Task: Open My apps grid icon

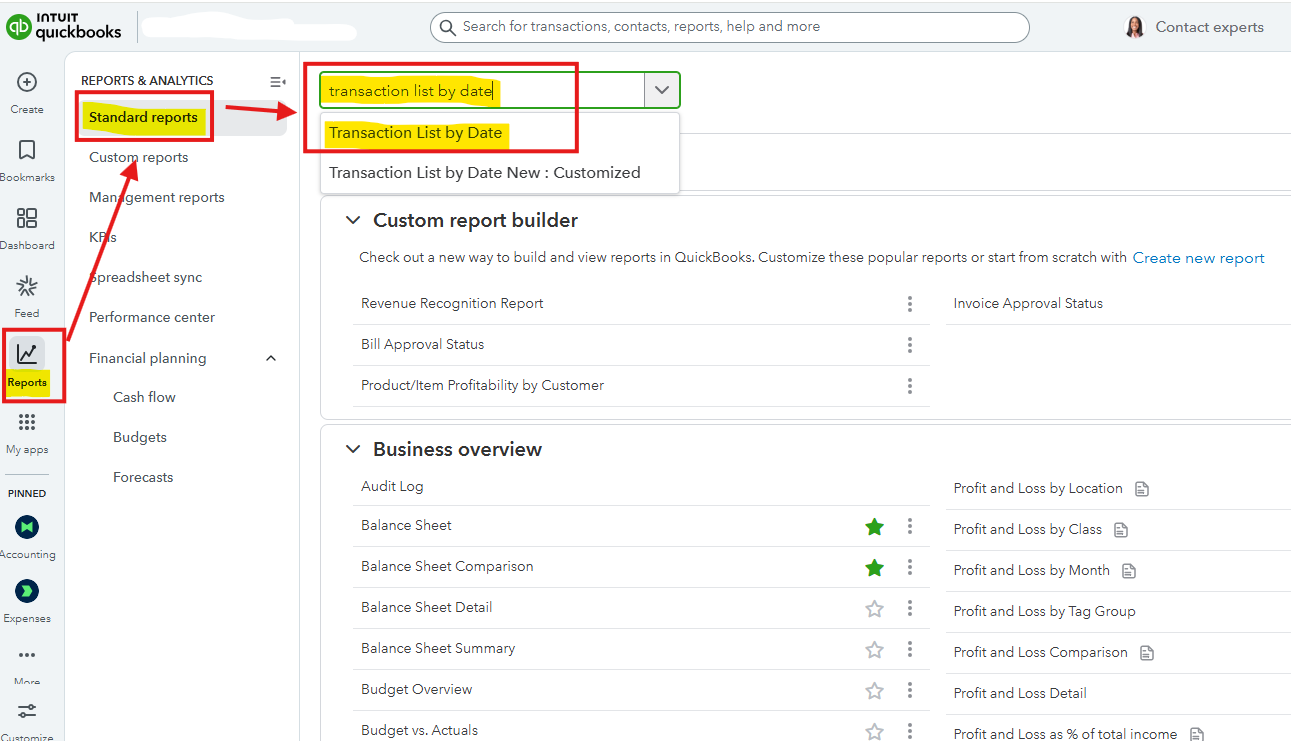Action: pos(27,423)
